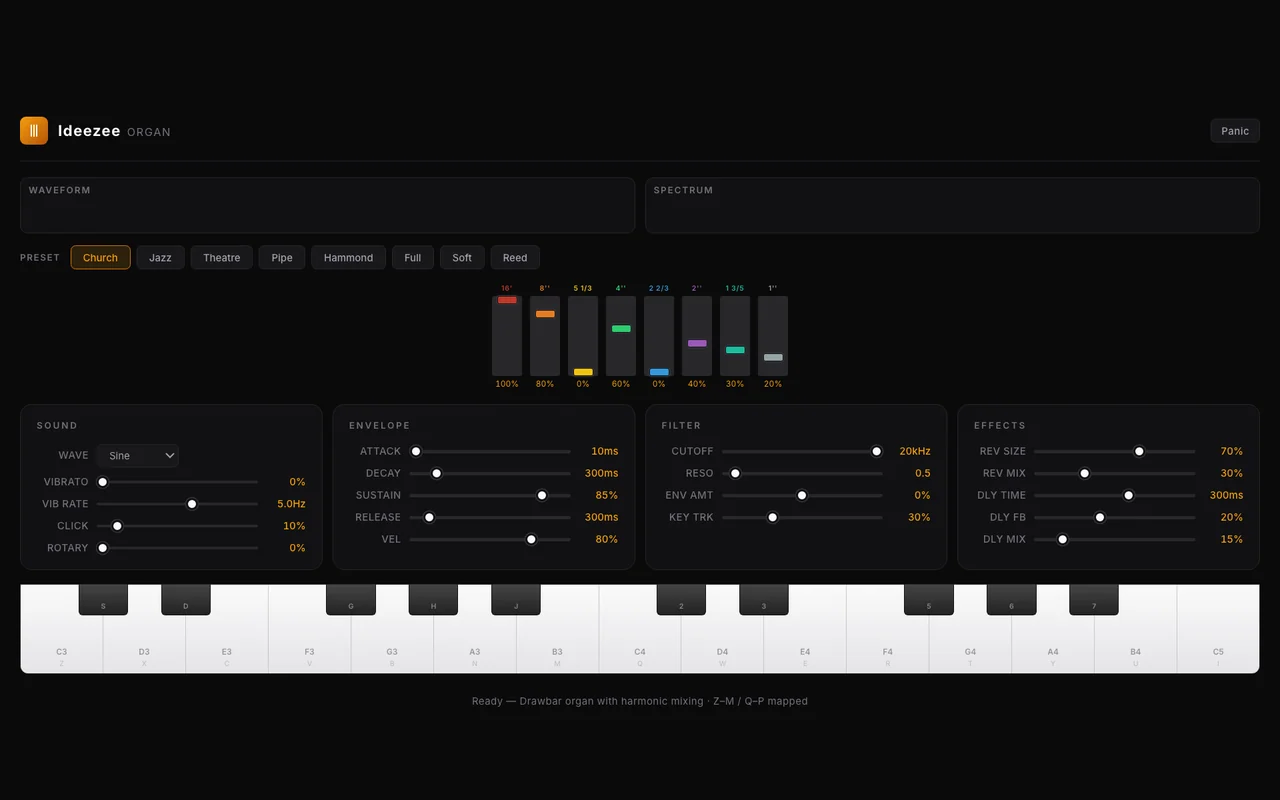Click the VIB RATE slider knob
Screen dimensions: 1280x800
pyautogui.click(x=192, y=504)
